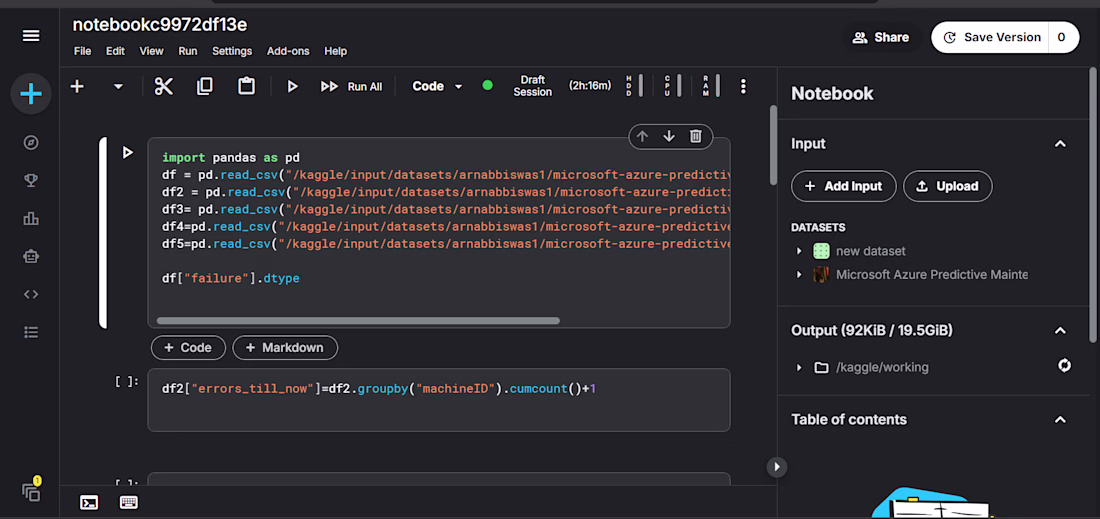This screenshot has width=1100, height=519.
Task: Click the notebook title notebookc9972df13e
Action: tap(160, 25)
